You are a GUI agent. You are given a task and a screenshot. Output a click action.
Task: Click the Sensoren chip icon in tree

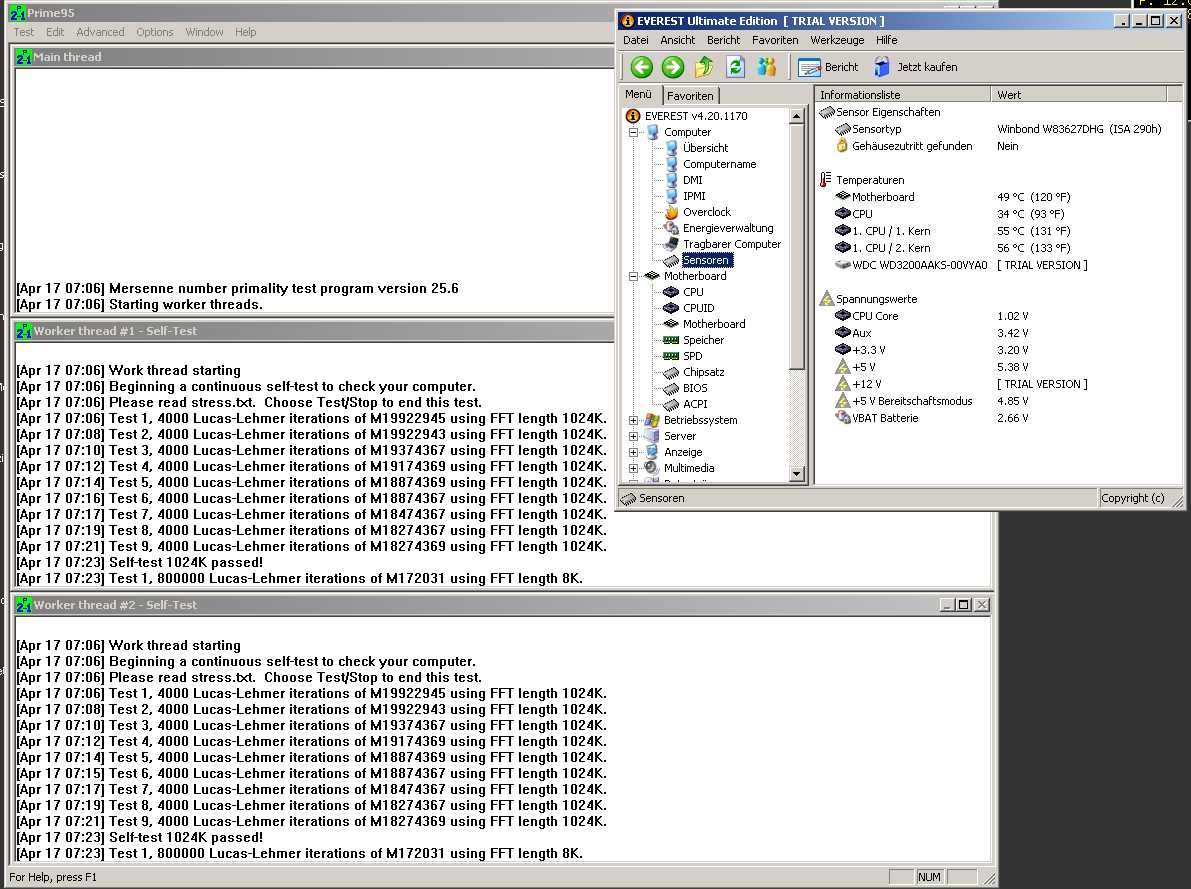click(x=671, y=261)
